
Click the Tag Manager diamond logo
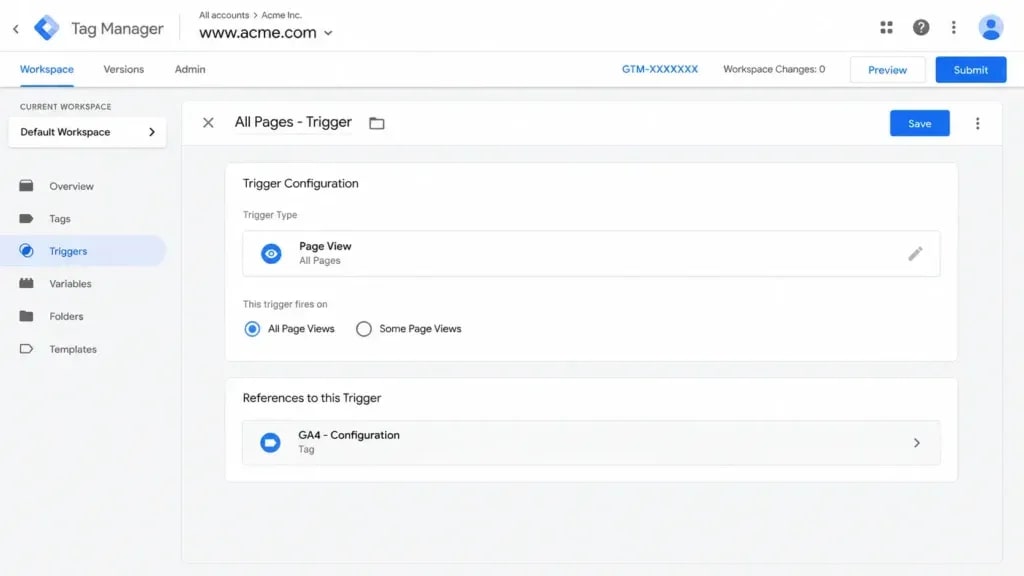[46, 28]
